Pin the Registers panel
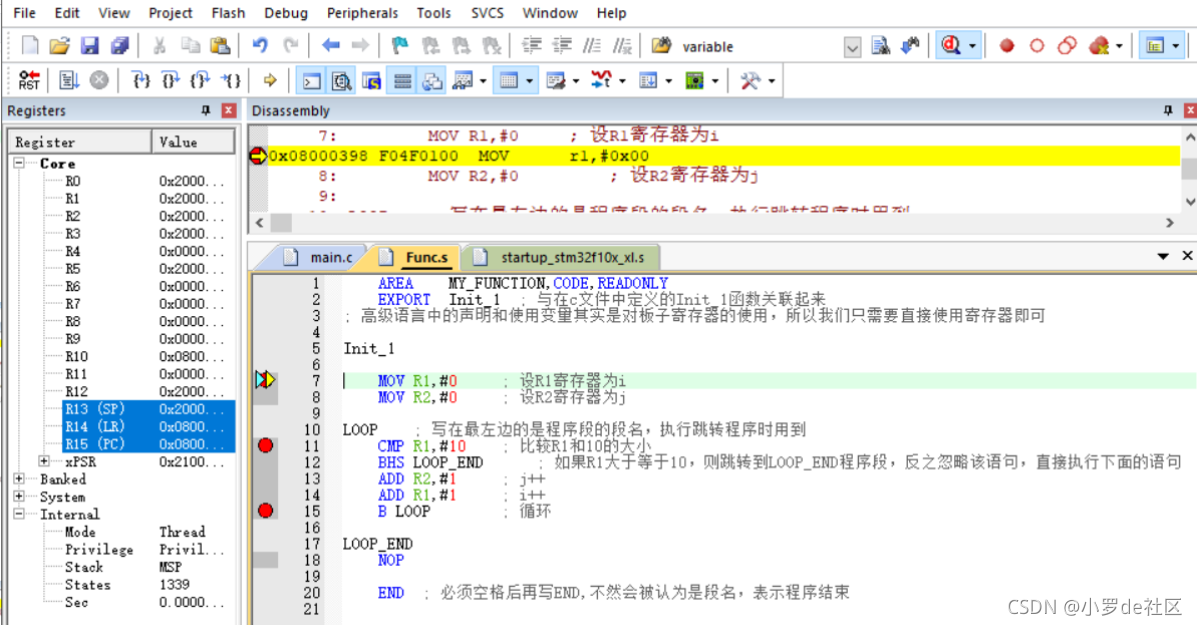The height and width of the screenshot is (625, 1197). [x=205, y=111]
